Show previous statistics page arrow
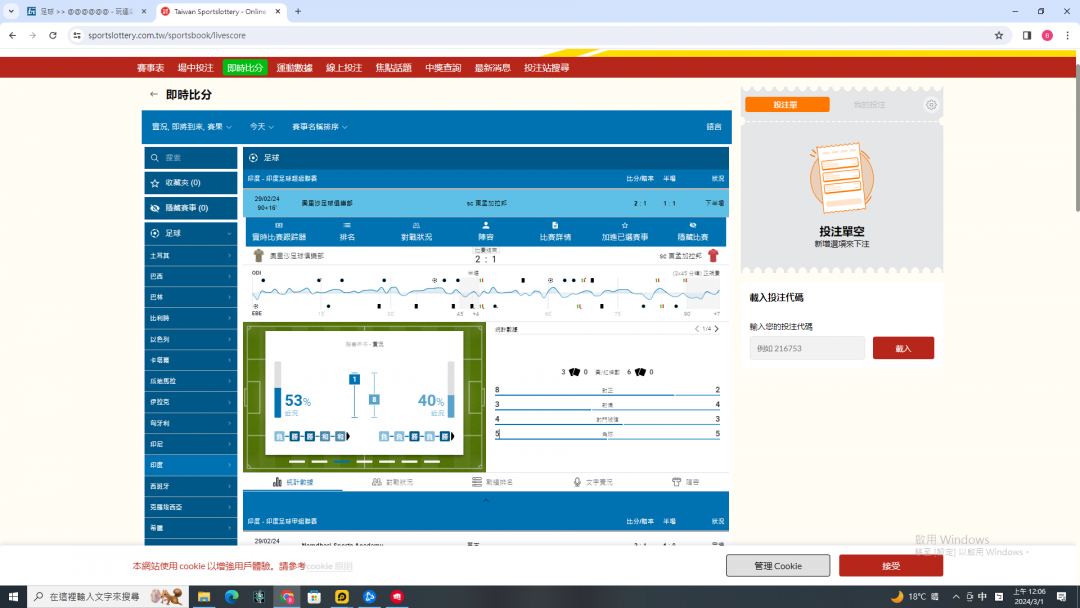This screenshot has width=1080, height=608. coord(696,329)
